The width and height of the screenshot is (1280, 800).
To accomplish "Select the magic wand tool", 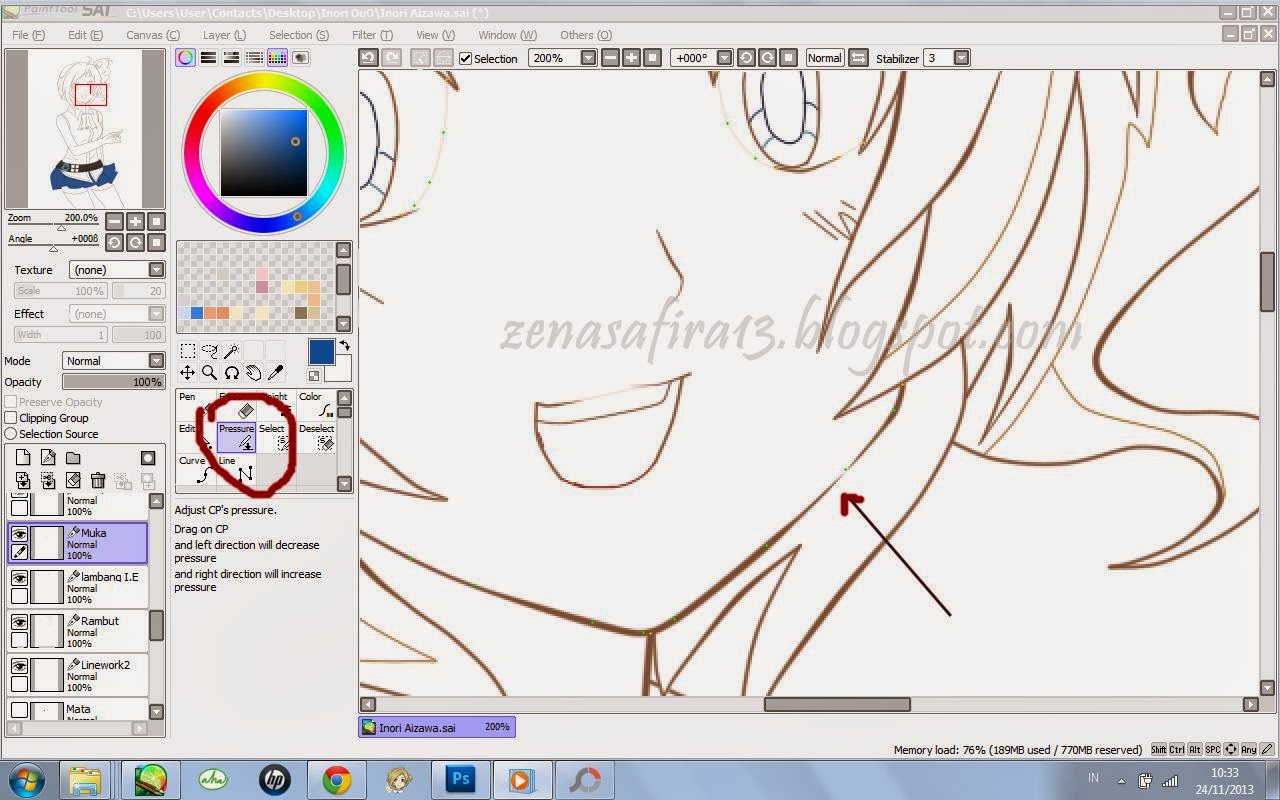I will click(231, 351).
